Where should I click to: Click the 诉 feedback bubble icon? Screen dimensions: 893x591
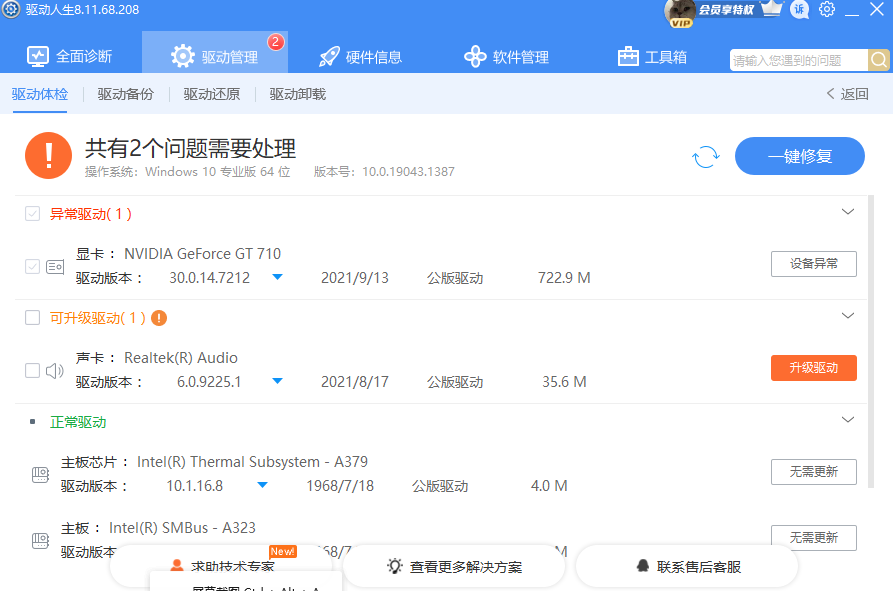(x=799, y=9)
